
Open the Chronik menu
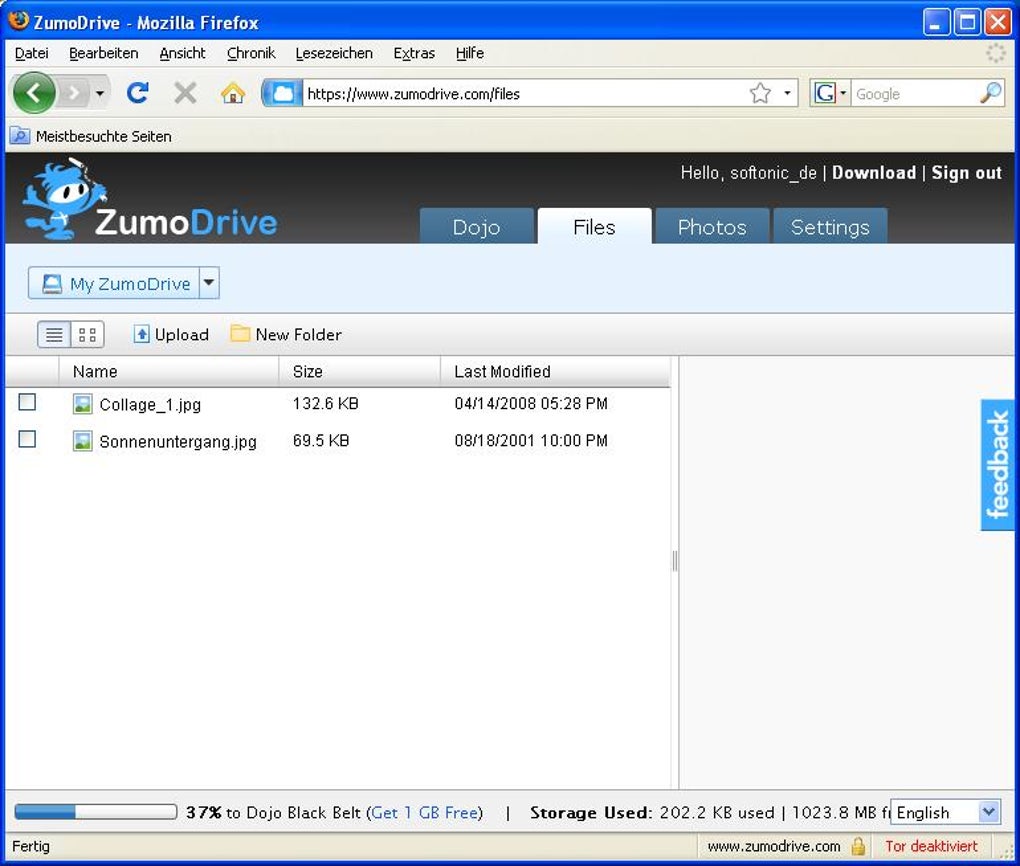251,53
